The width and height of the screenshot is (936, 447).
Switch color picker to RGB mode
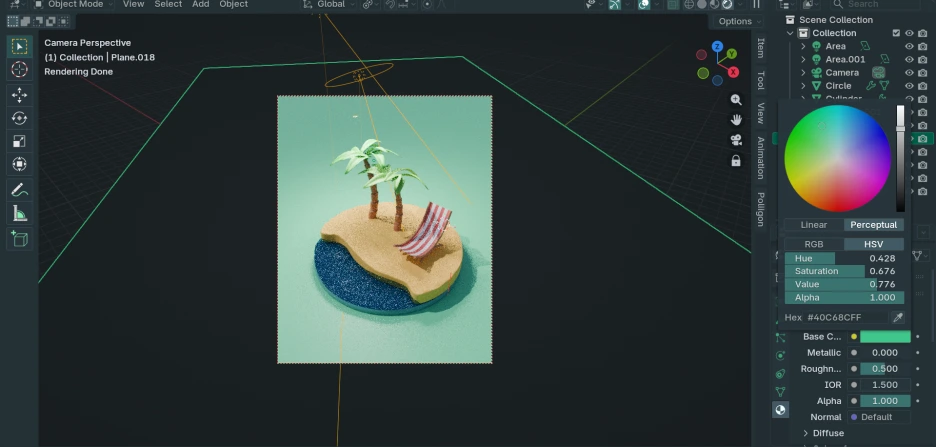(814, 244)
